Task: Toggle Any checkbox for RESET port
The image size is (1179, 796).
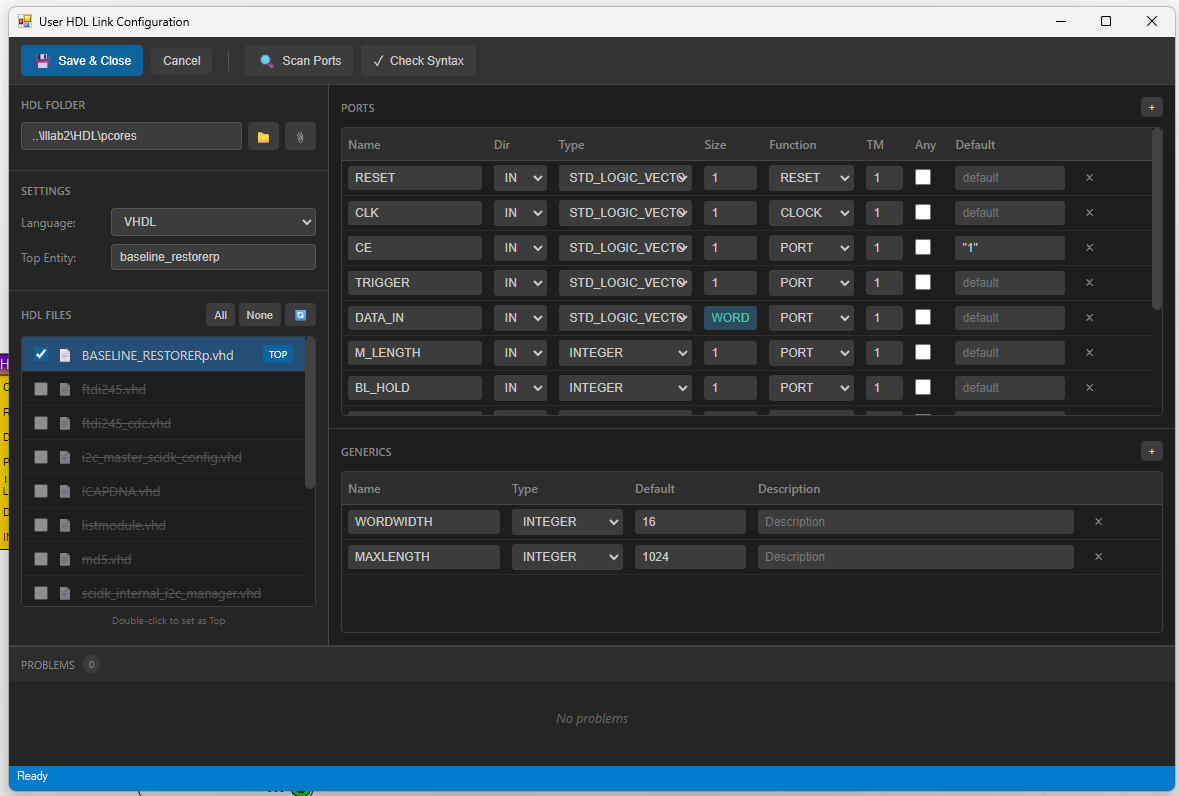Action: click(923, 177)
